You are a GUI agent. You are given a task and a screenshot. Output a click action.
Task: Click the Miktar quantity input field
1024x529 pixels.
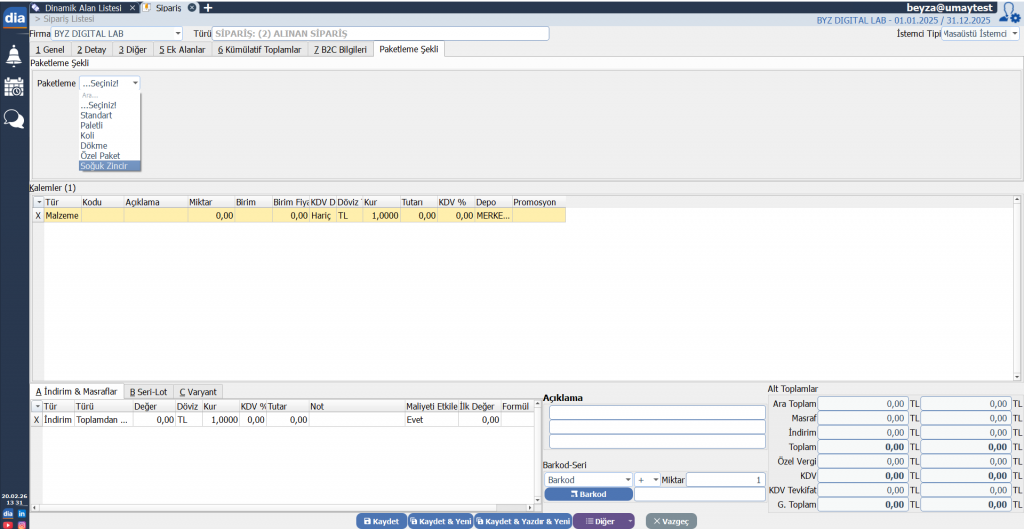(x=725, y=480)
